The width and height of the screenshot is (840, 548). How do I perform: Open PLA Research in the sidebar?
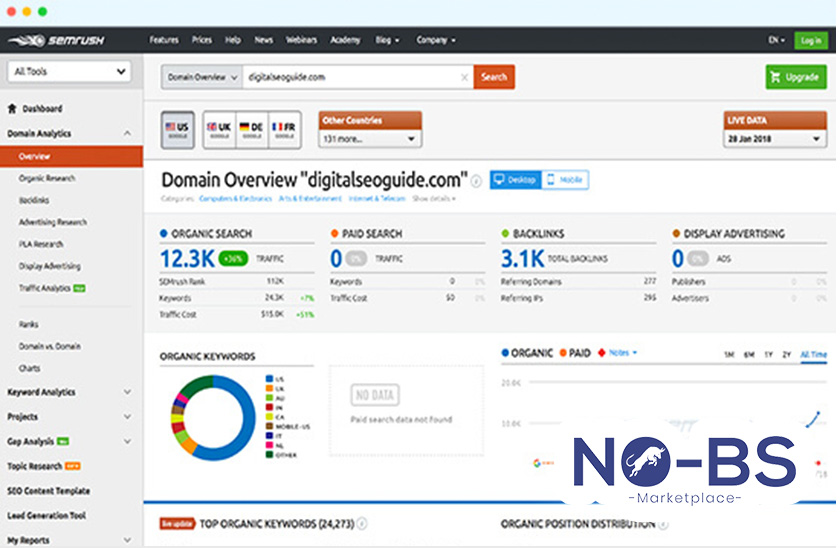pyautogui.click(x=41, y=244)
